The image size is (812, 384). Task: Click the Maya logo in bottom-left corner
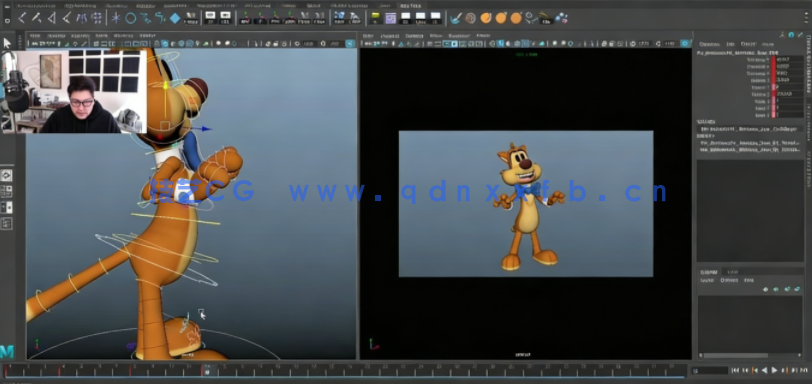point(7,351)
